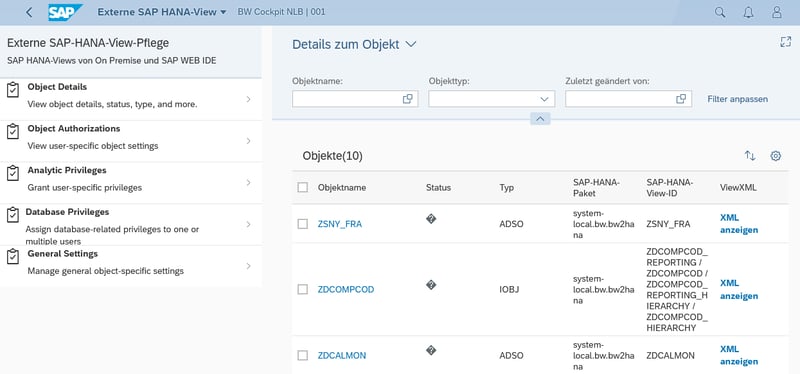The image size is (800, 374).
Task: Open value help for Zuletzt geändert von
Action: [681, 99]
